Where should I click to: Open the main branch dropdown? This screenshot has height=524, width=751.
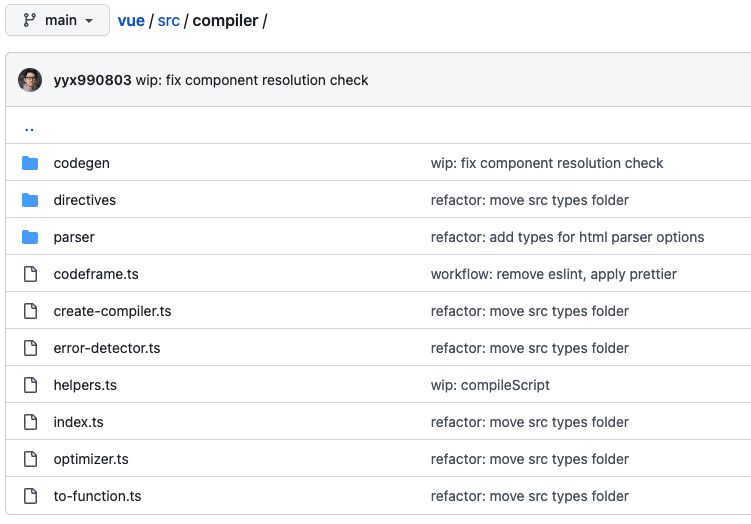pos(57,20)
